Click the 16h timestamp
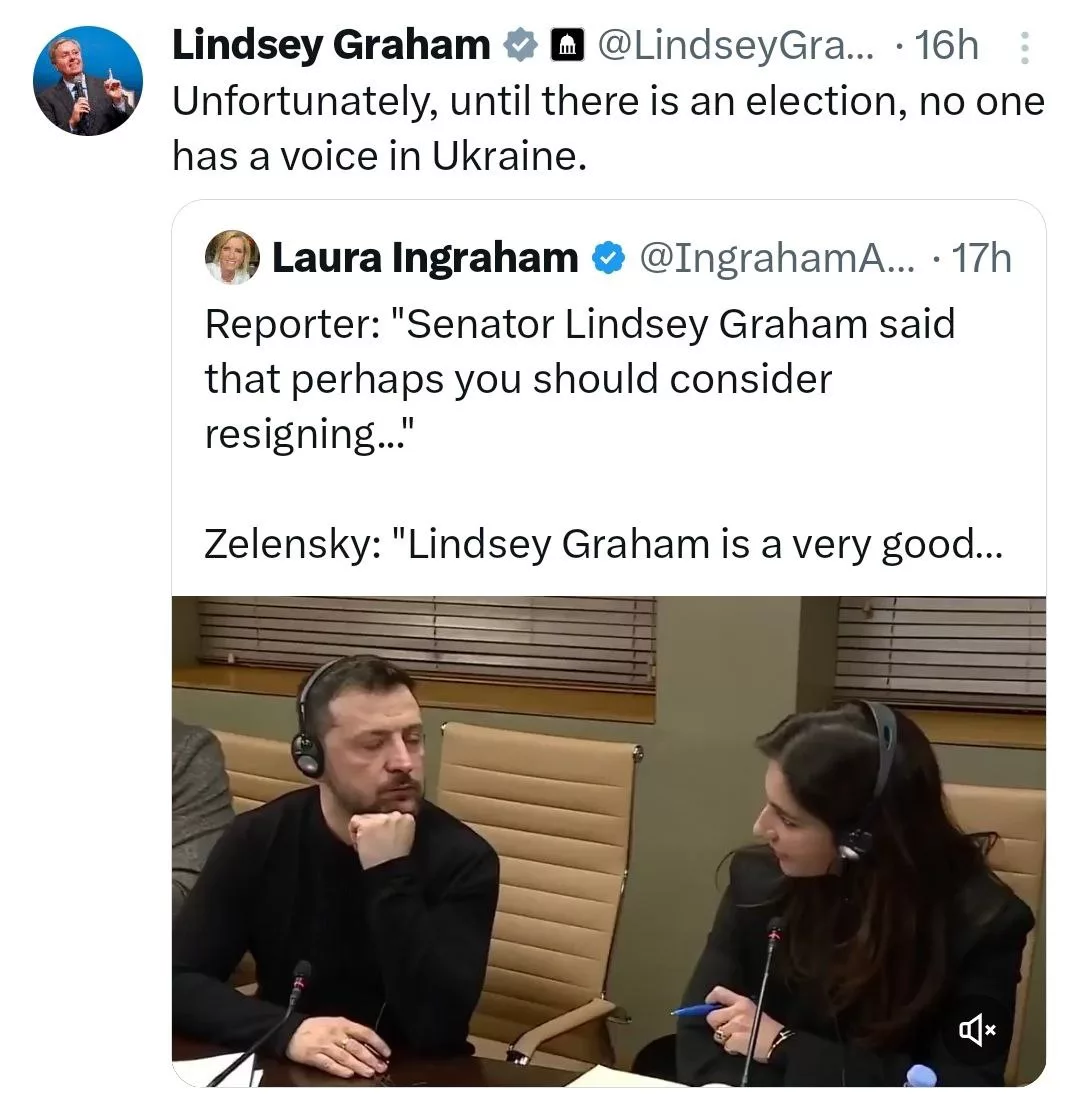Screen dimensions: 1080x1095 946,45
